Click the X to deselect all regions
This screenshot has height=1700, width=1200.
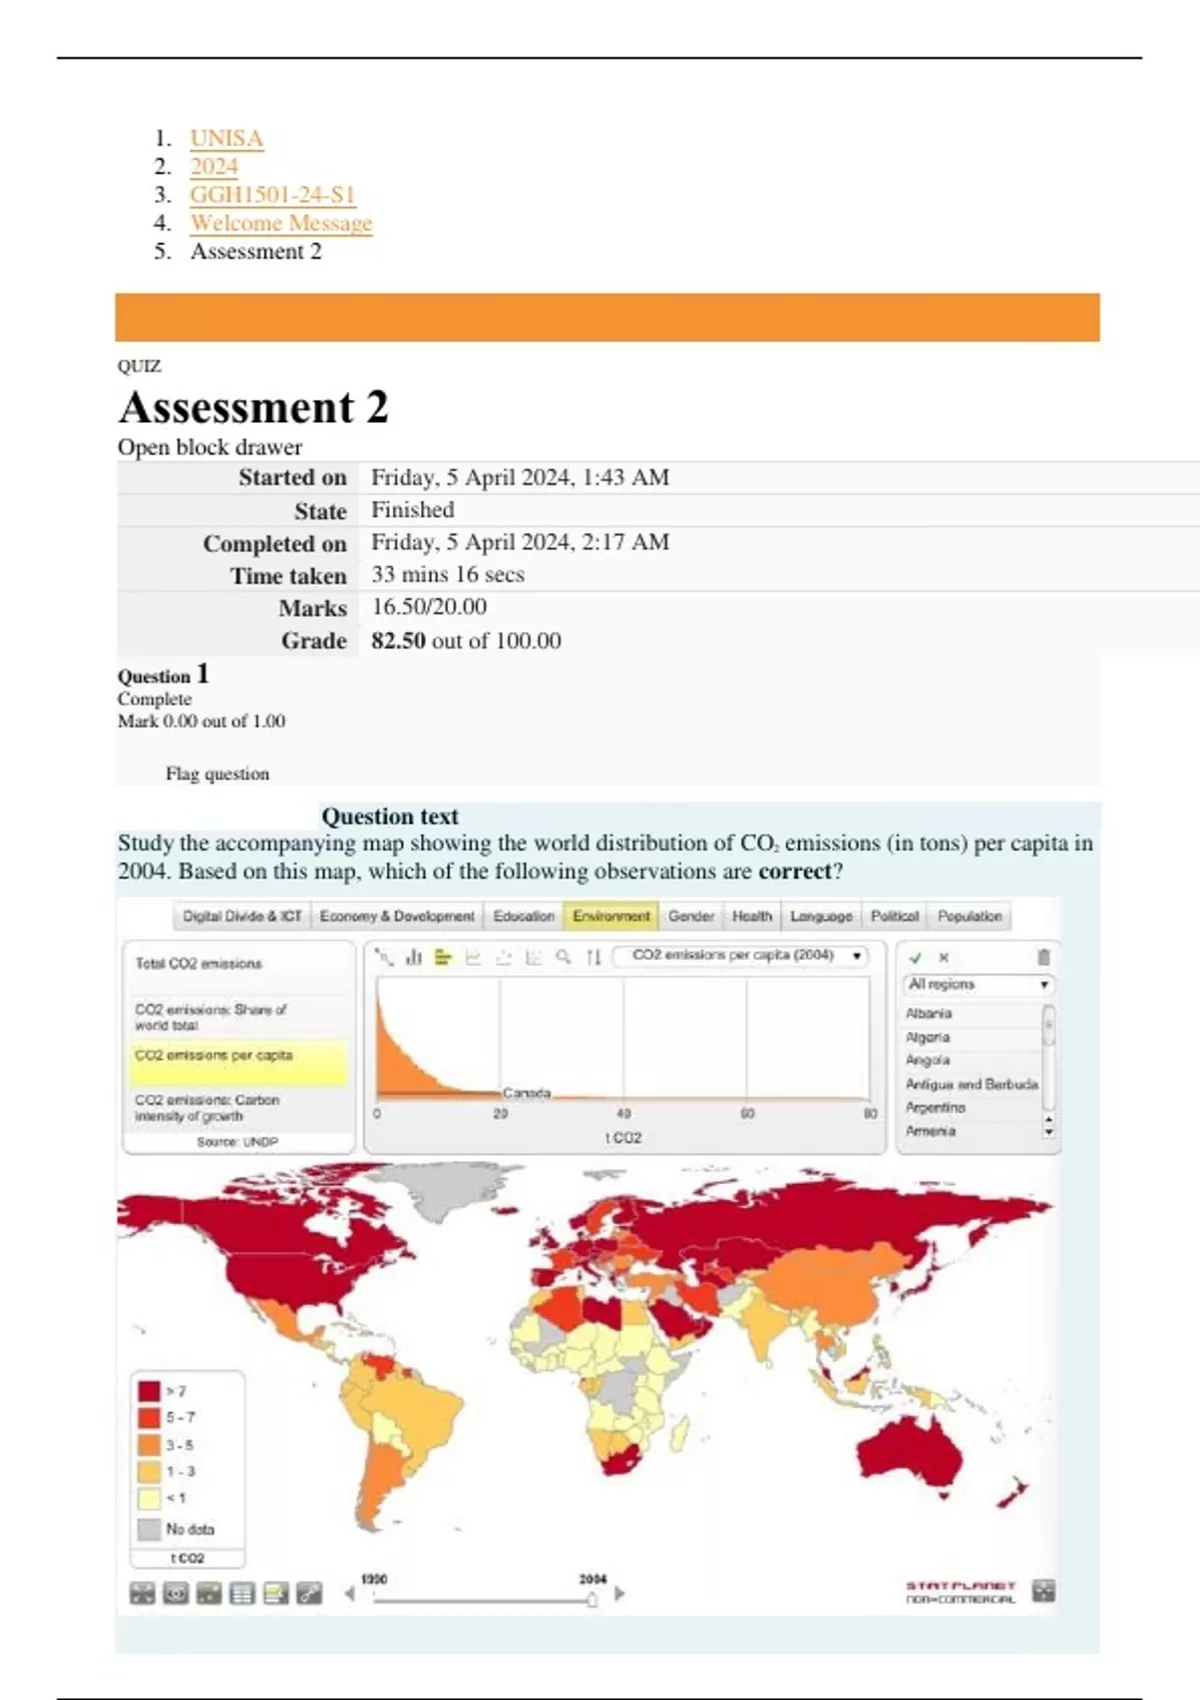point(943,957)
